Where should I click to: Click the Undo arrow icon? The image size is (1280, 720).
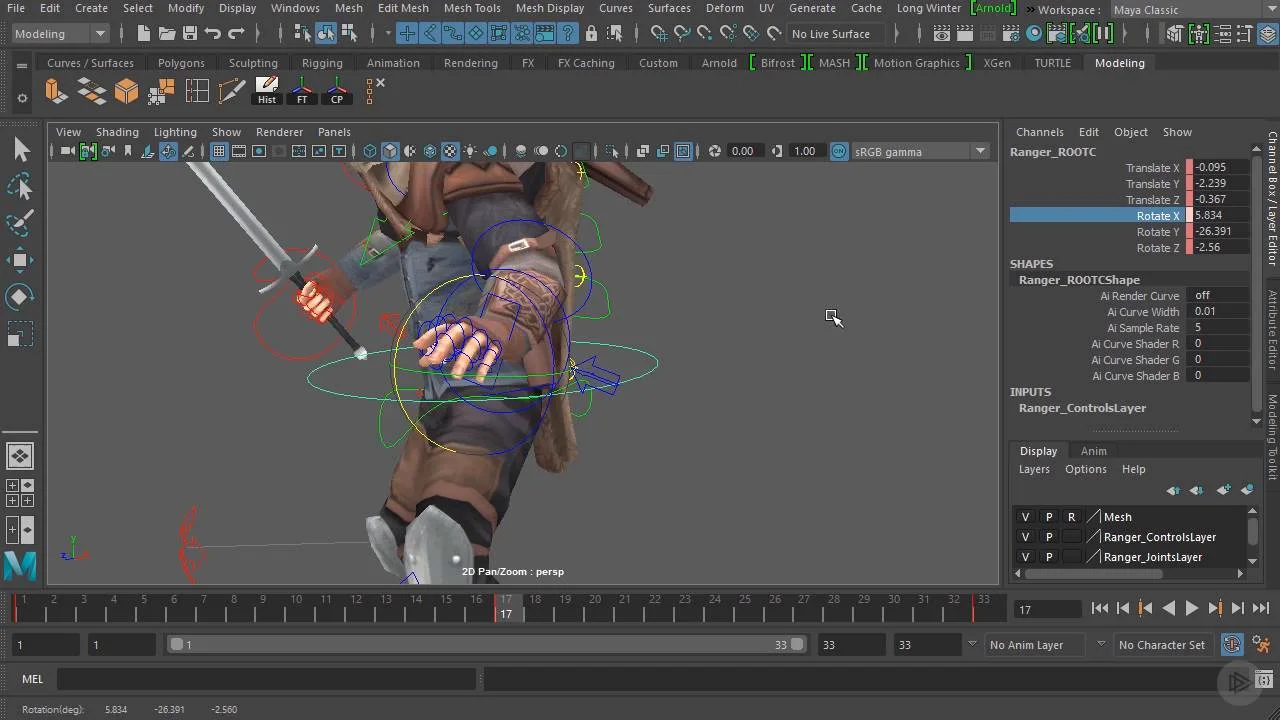[213, 33]
